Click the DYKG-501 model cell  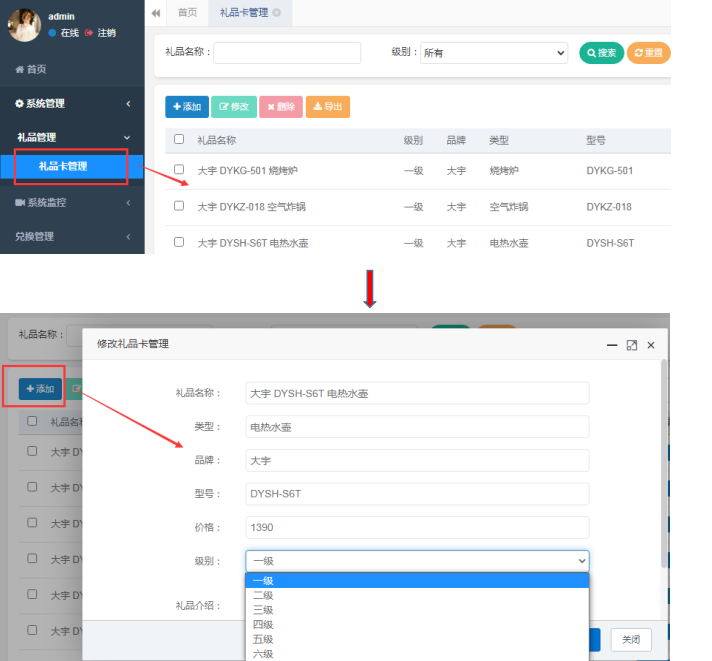(x=609, y=171)
